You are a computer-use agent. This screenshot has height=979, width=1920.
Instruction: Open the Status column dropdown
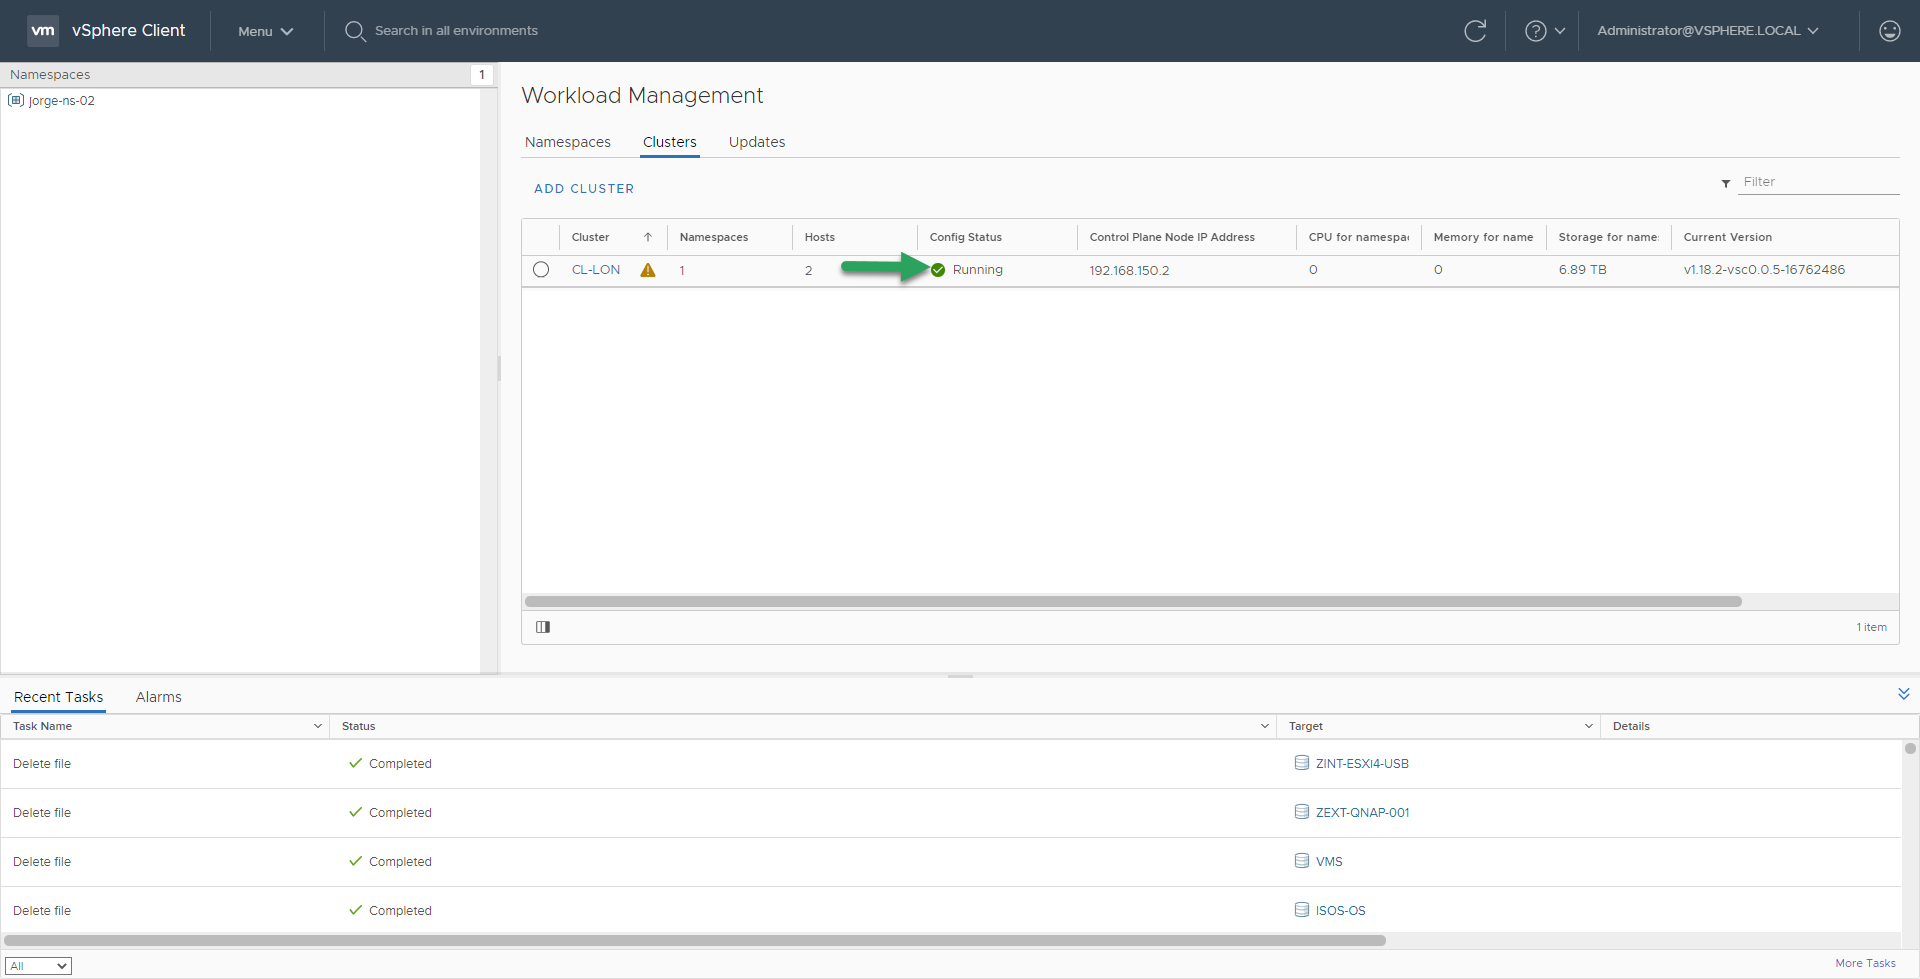tap(1265, 726)
